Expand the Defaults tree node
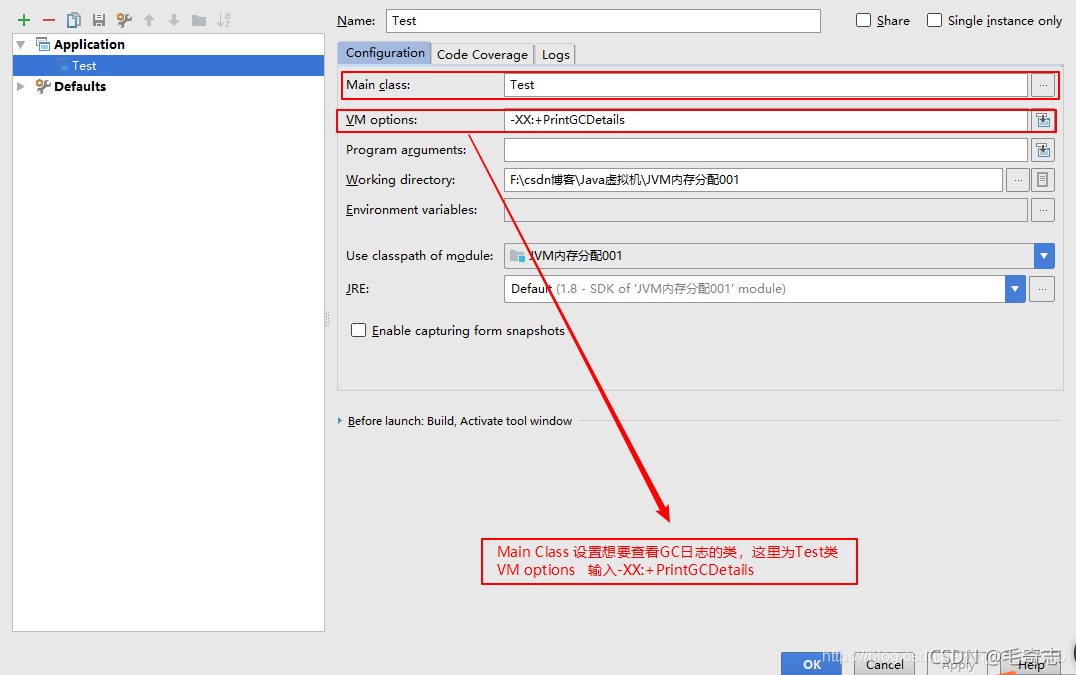Image resolution: width=1076 pixels, height=675 pixels. (21, 86)
